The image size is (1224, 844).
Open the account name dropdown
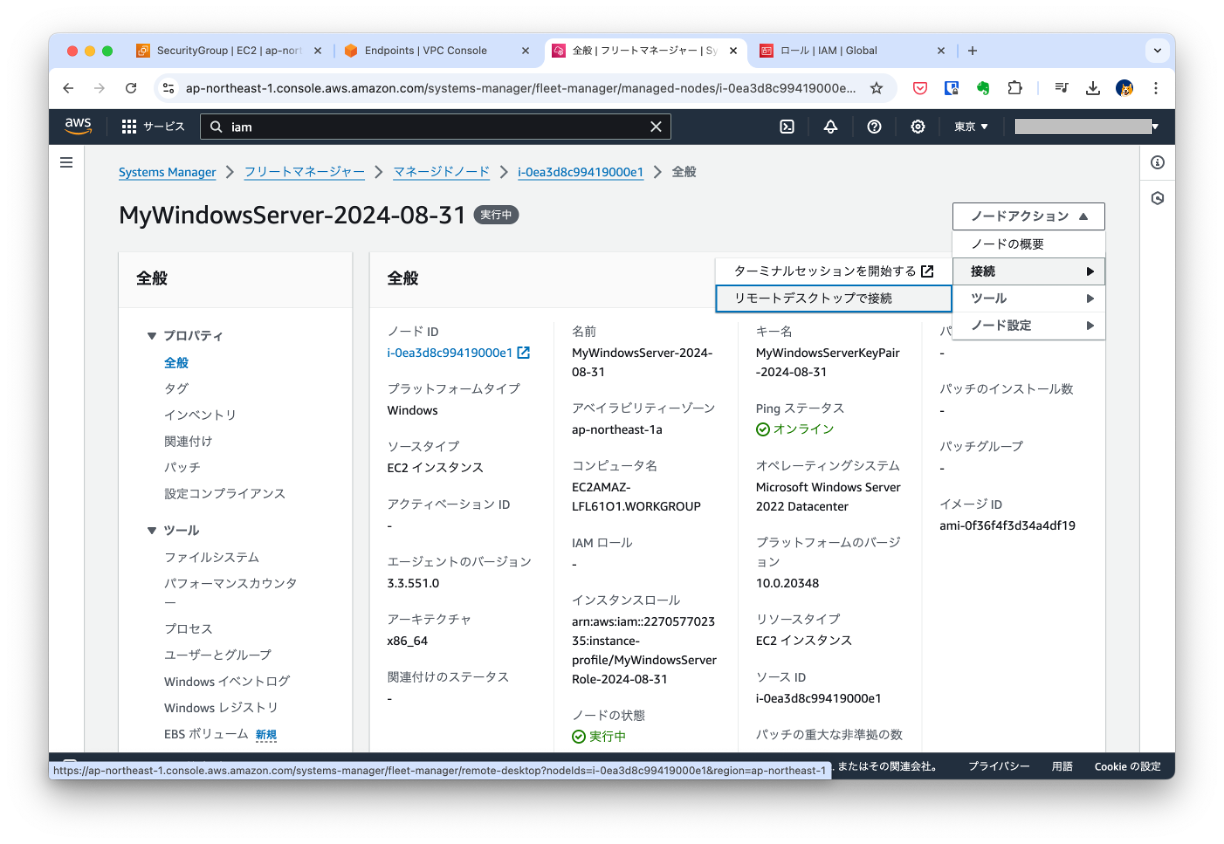(x=1087, y=127)
